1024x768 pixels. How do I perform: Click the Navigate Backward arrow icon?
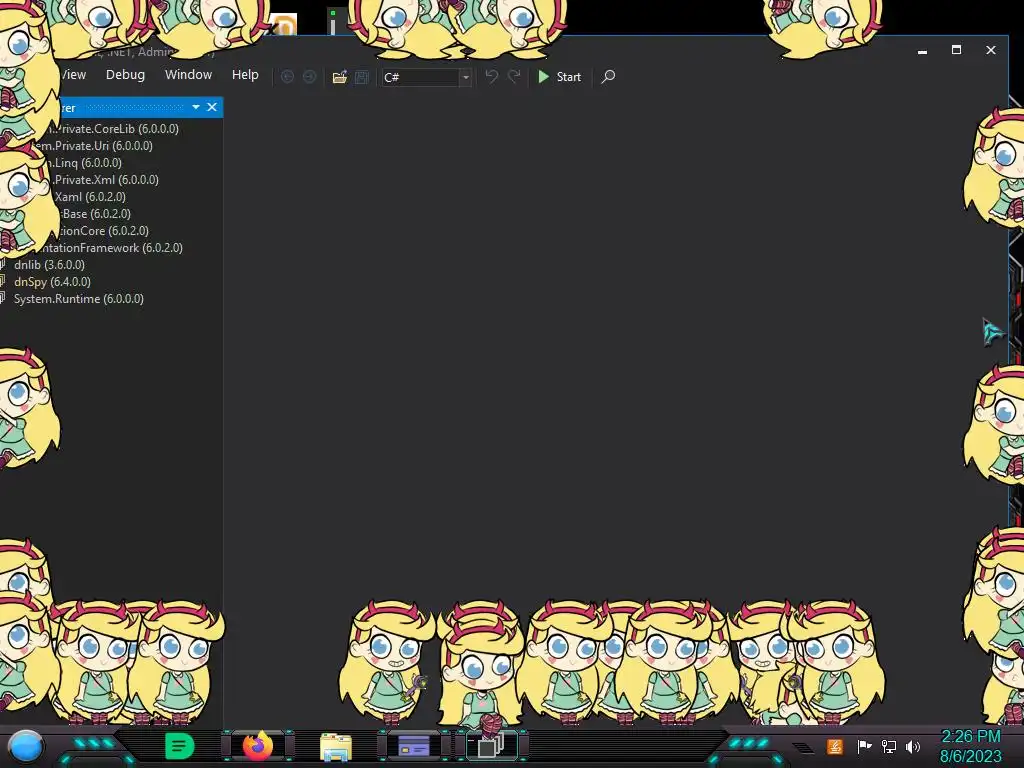(x=287, y=76)
